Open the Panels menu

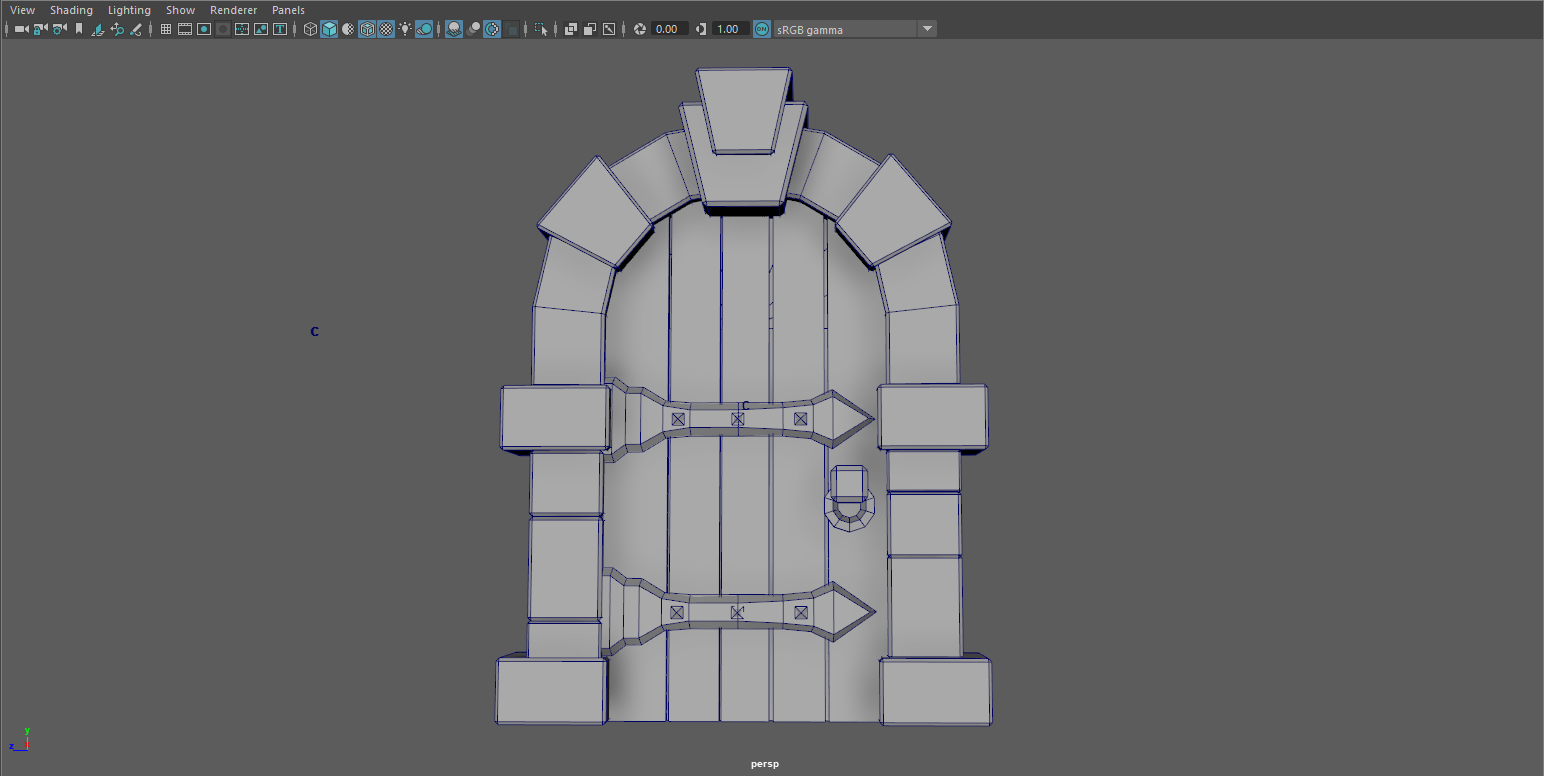(x=288, y=9)
